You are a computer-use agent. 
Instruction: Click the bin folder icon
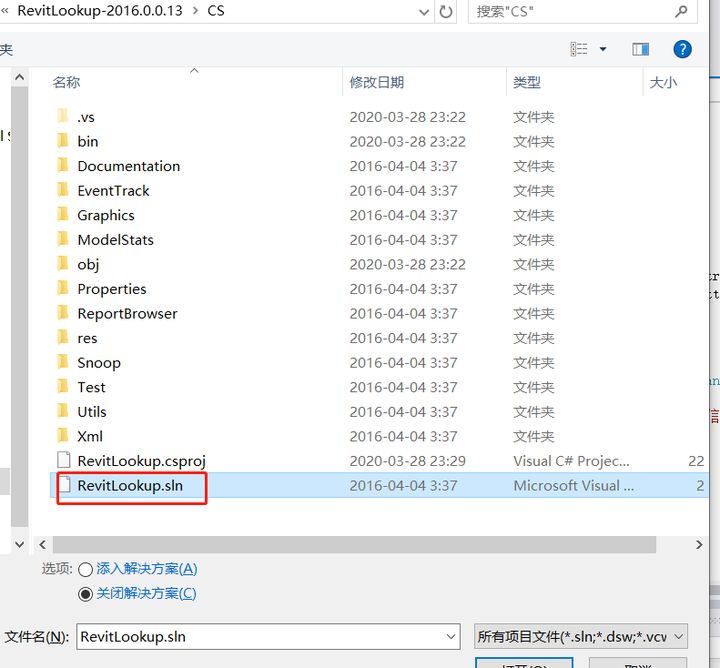[x=63, y=140]
